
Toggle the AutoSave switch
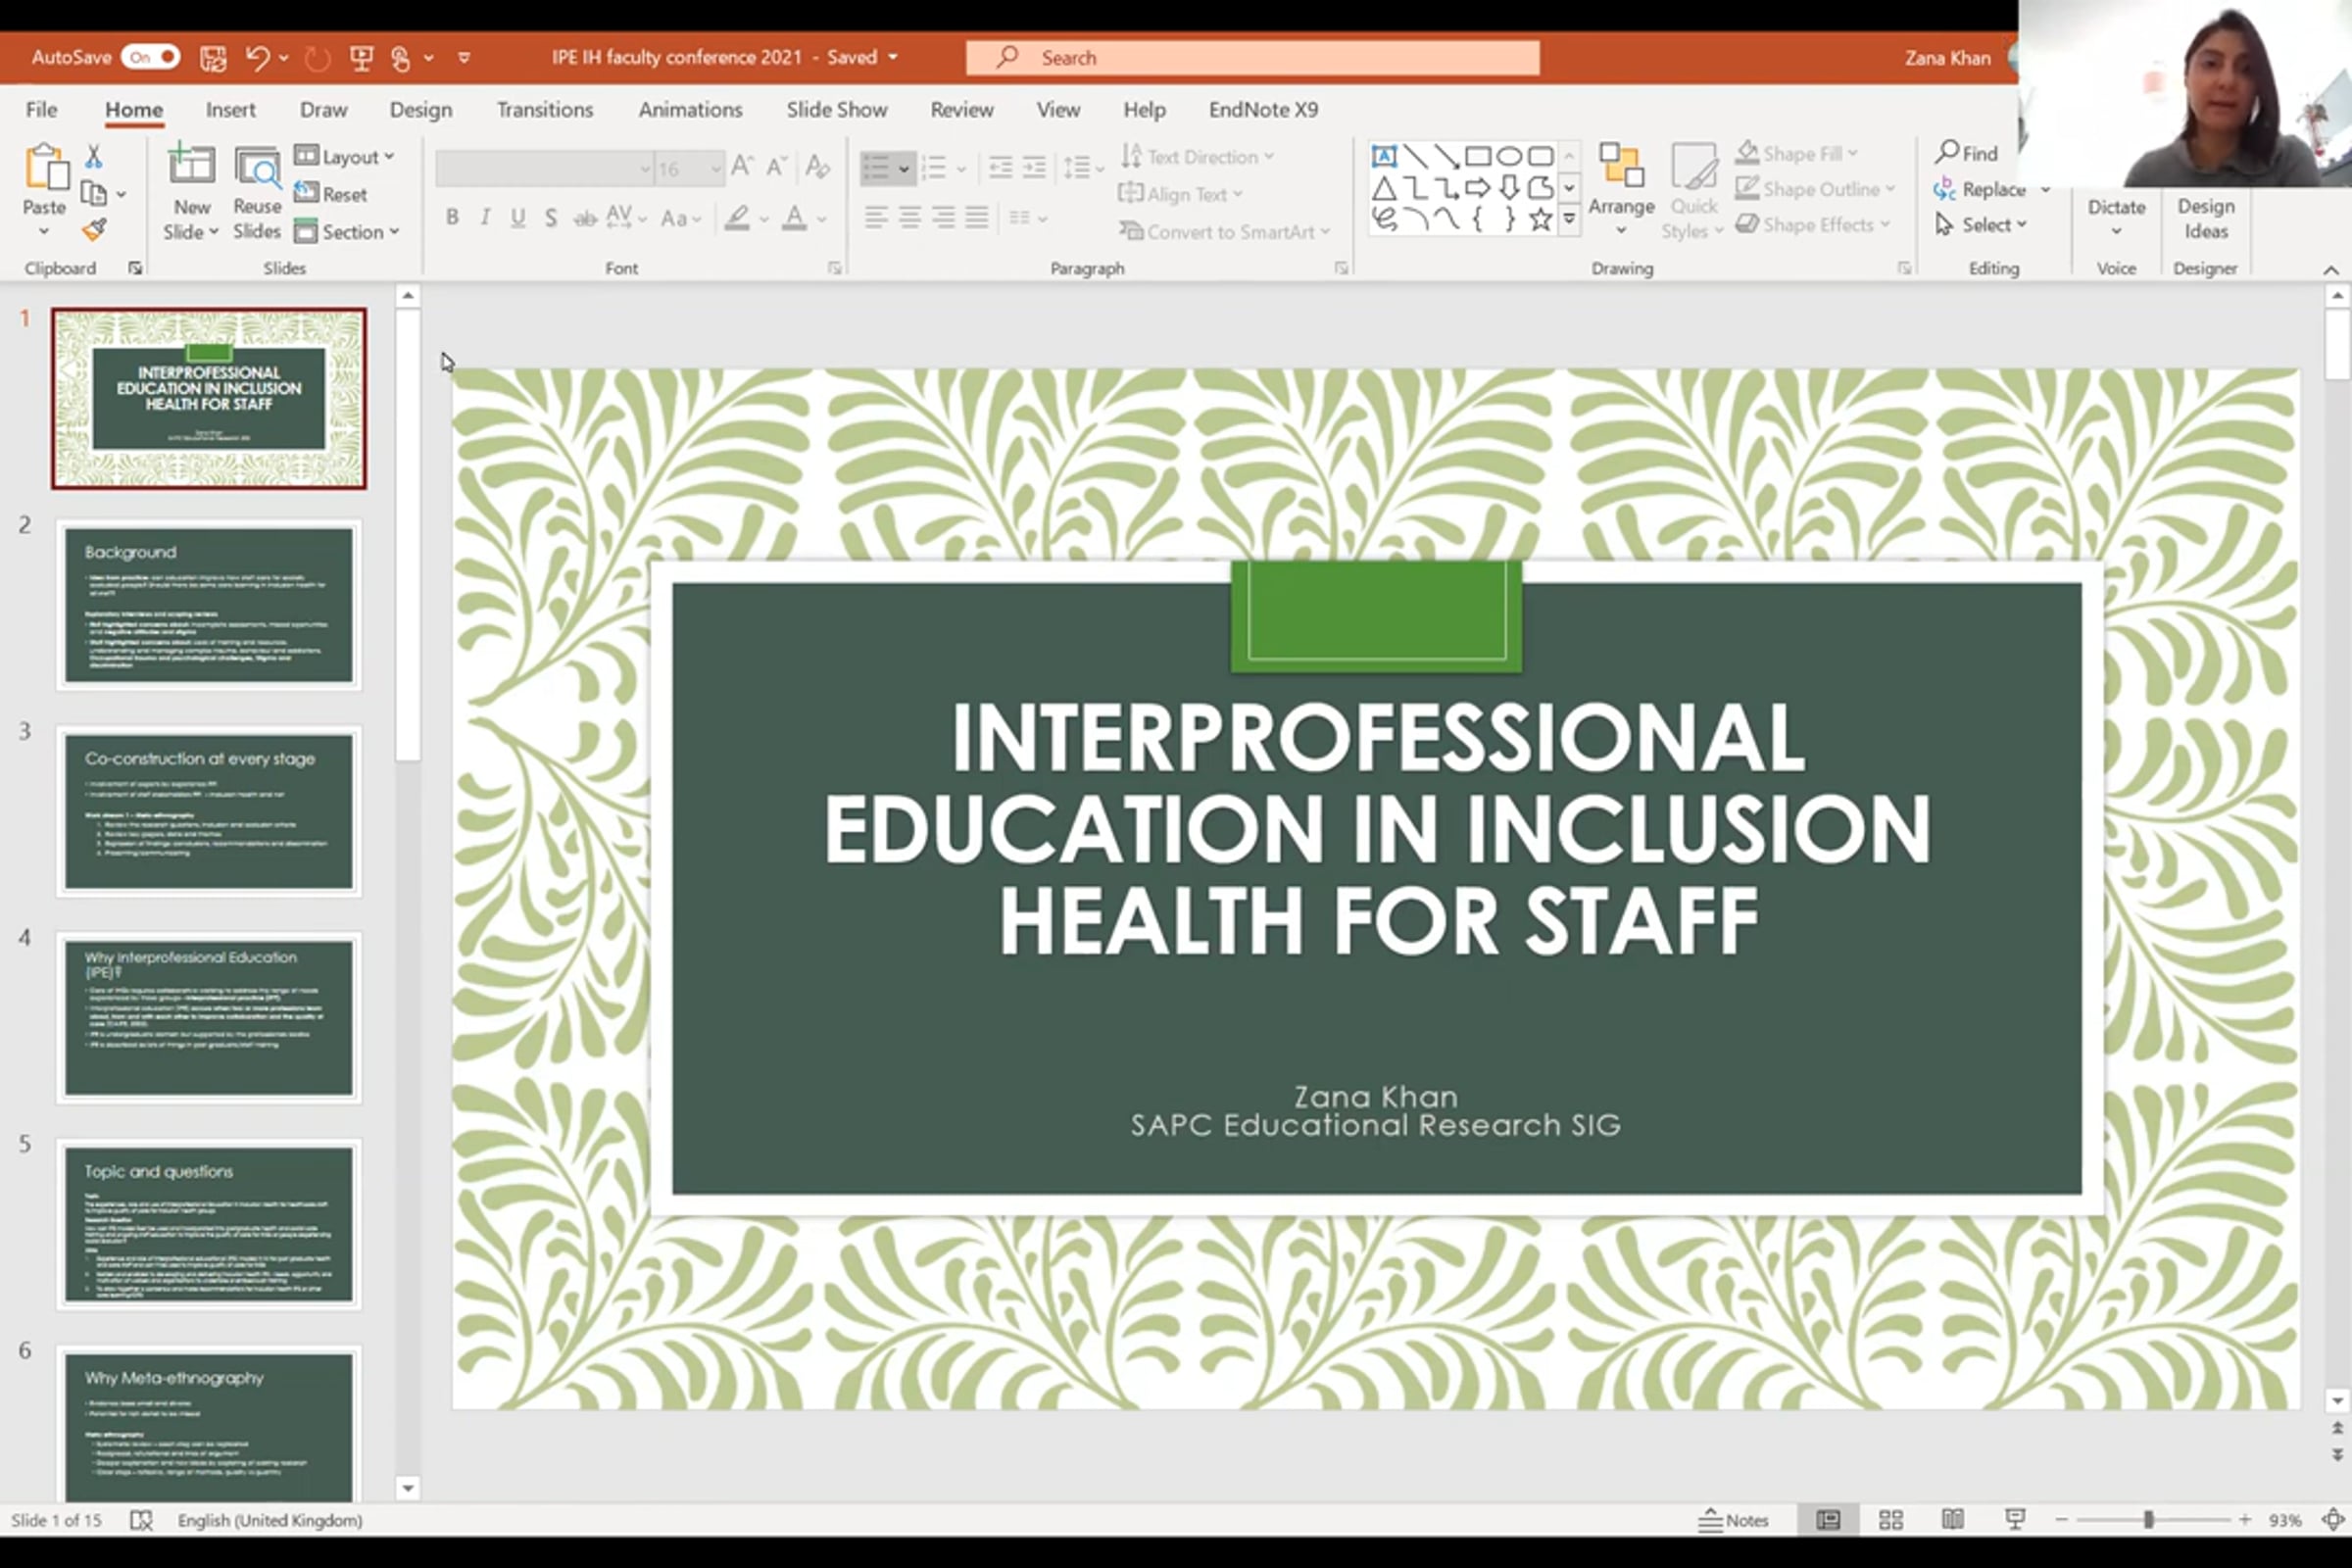coord(150,57)
